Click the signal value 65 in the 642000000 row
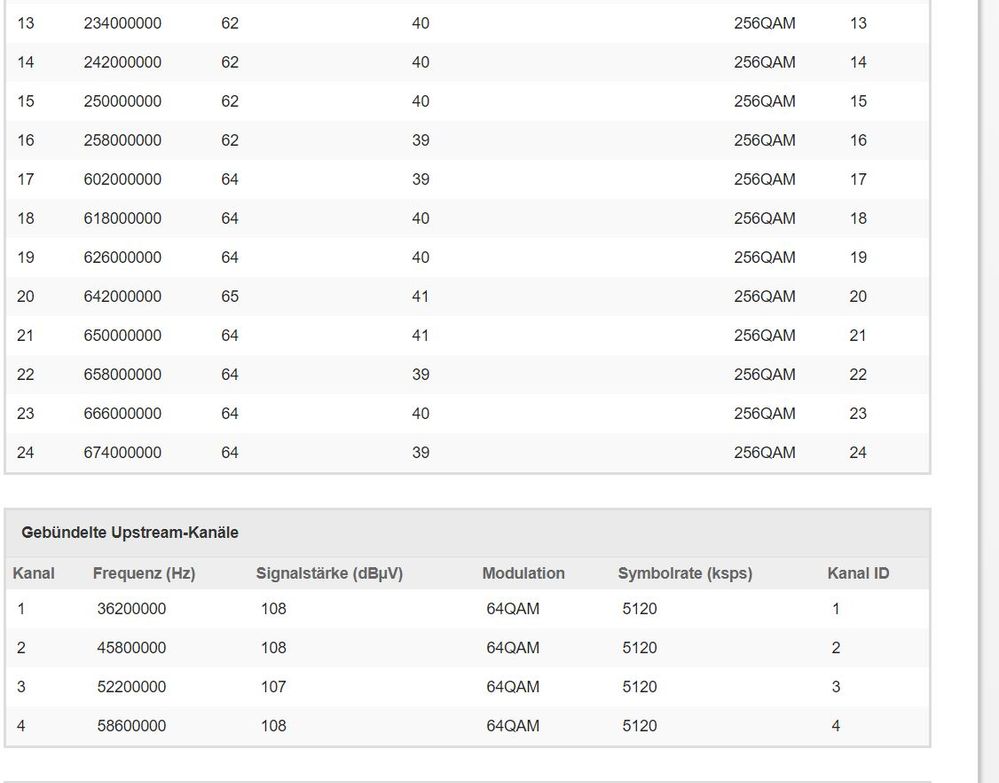Image resolution: width=999 pixels, height=783 pixels. 230,296
